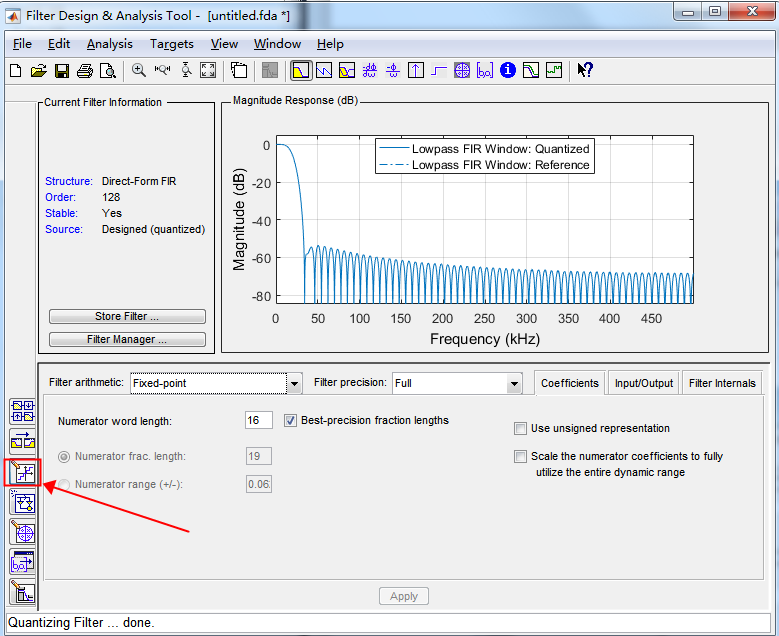
Task: Open the Pole/Zero Editor sidebar icon
Action: click(22, 532)
